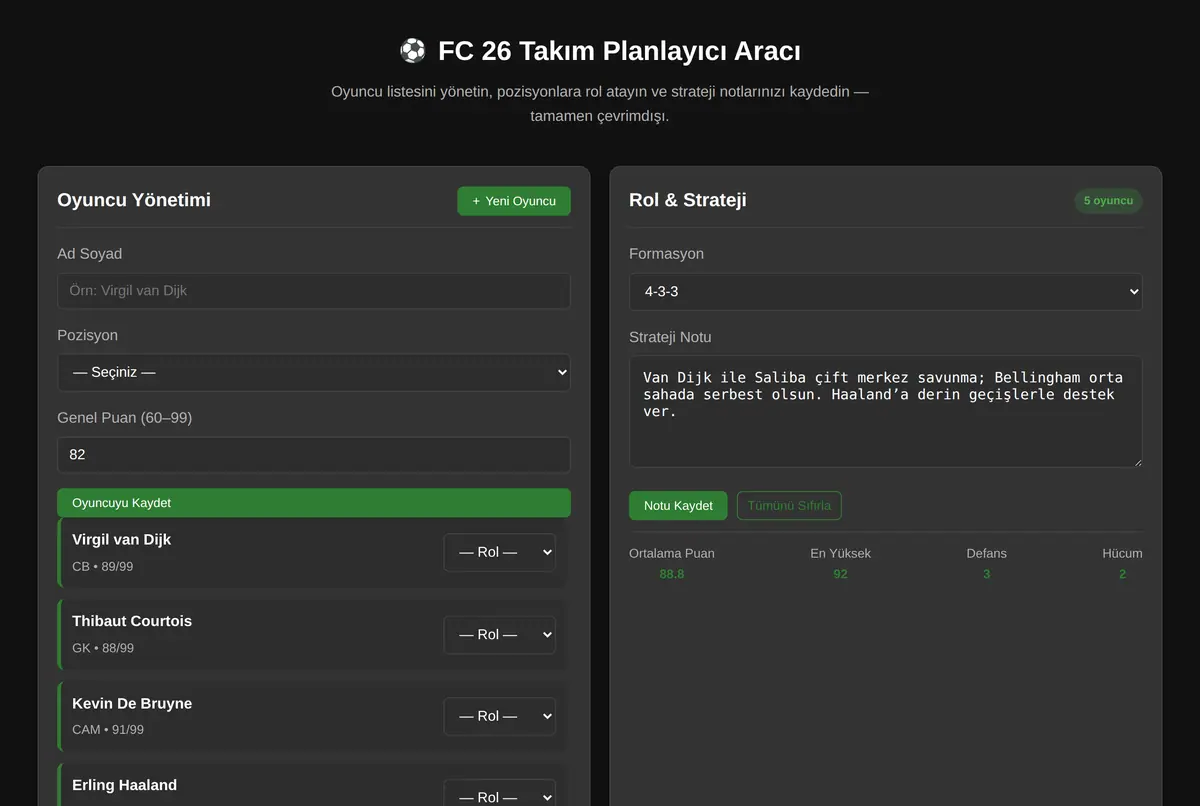Click the '5 oyuncu' badge
1200x806 pixels.
pos(1108,201)
